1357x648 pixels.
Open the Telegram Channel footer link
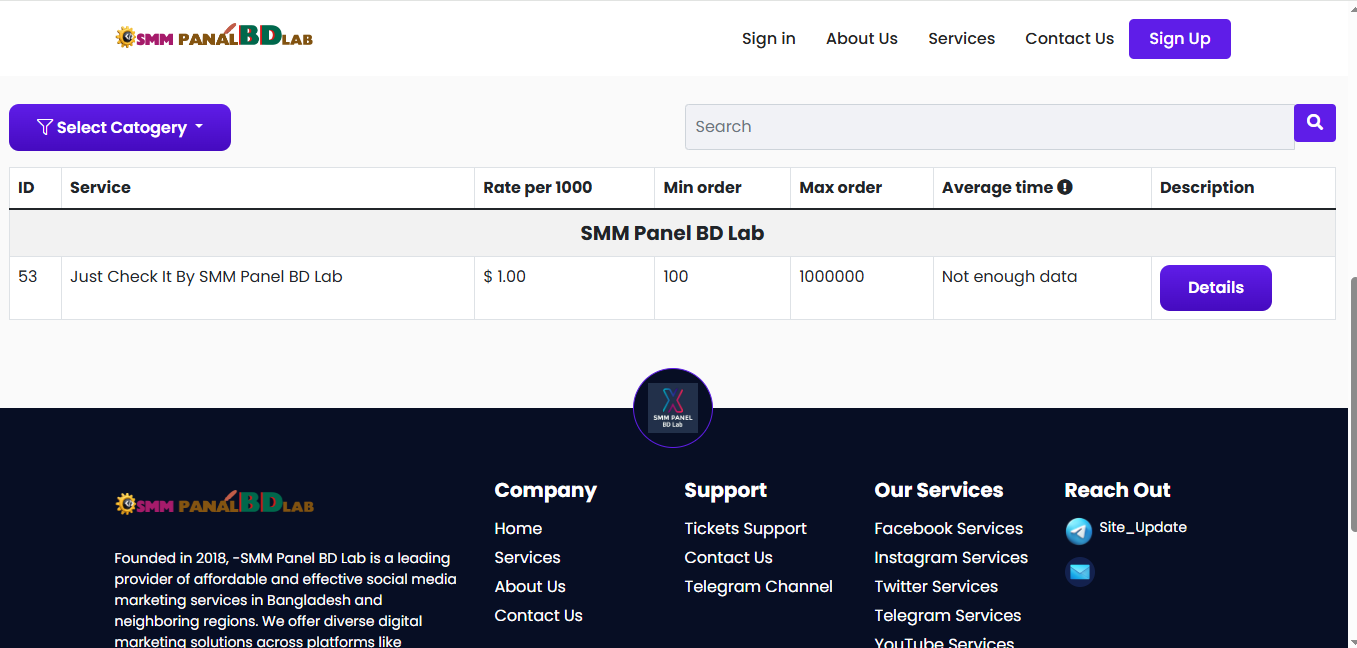(758, 587)
